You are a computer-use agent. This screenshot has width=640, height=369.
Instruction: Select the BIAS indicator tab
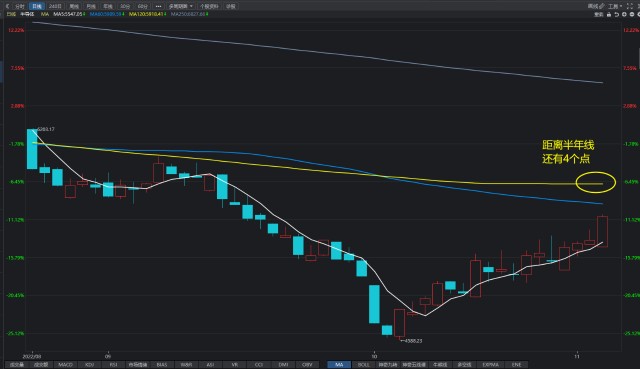162,365
